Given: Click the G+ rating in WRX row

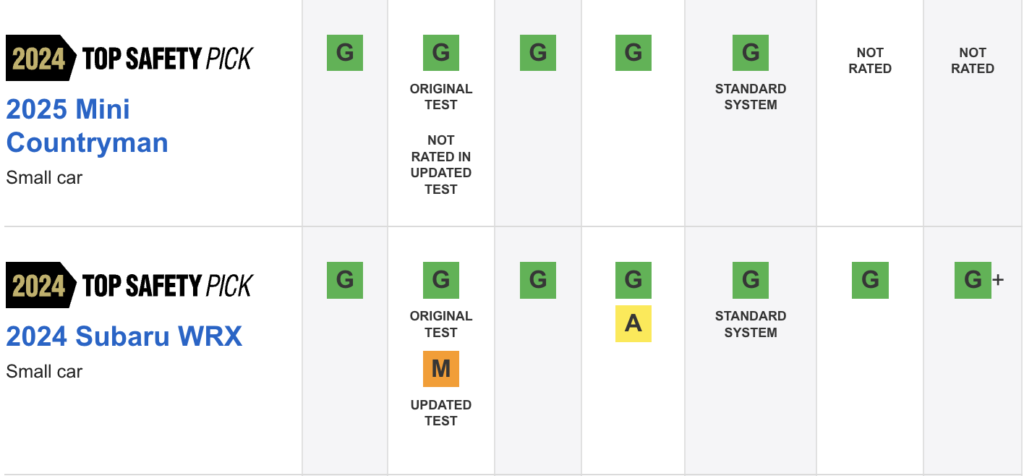Looking at the screenshot, I should click(x=978, y=280).
